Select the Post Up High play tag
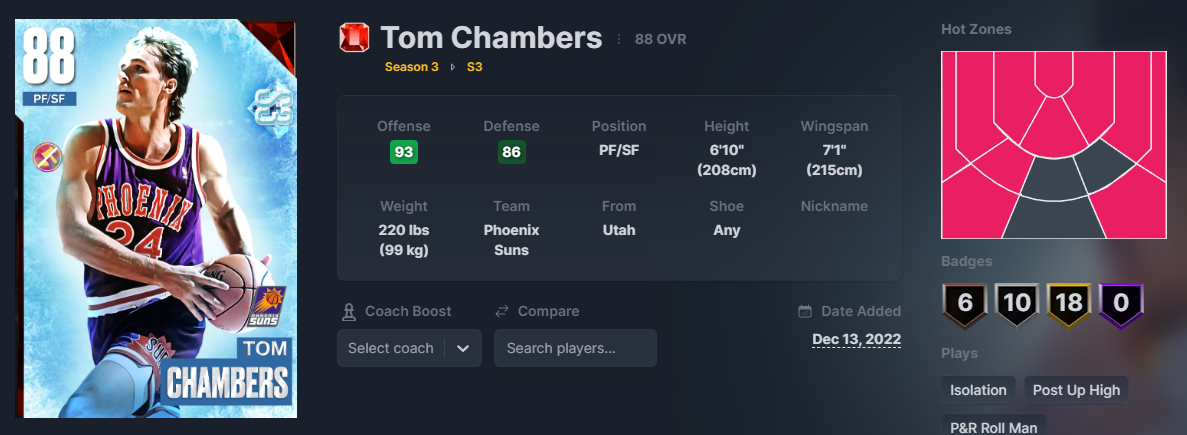1187x435 pixels. tap(1077, 390)
